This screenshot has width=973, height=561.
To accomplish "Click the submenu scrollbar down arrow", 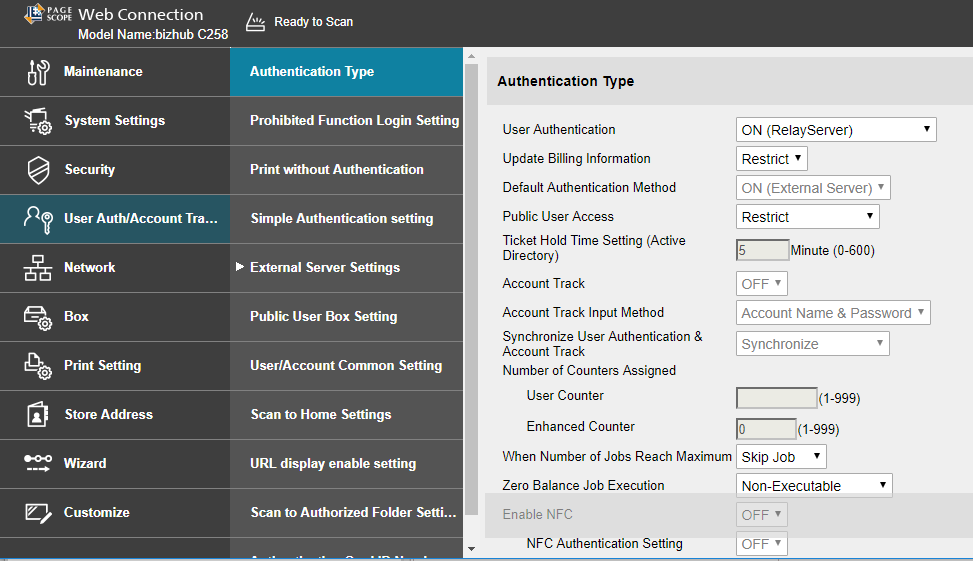I will coord(471,549).
